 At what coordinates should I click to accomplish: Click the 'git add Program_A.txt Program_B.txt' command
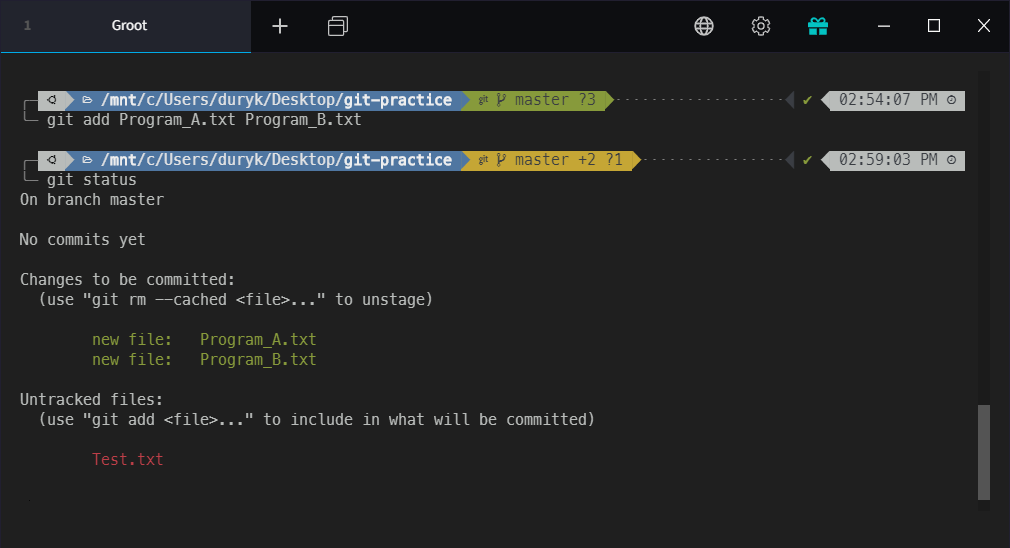pos(204,120)
